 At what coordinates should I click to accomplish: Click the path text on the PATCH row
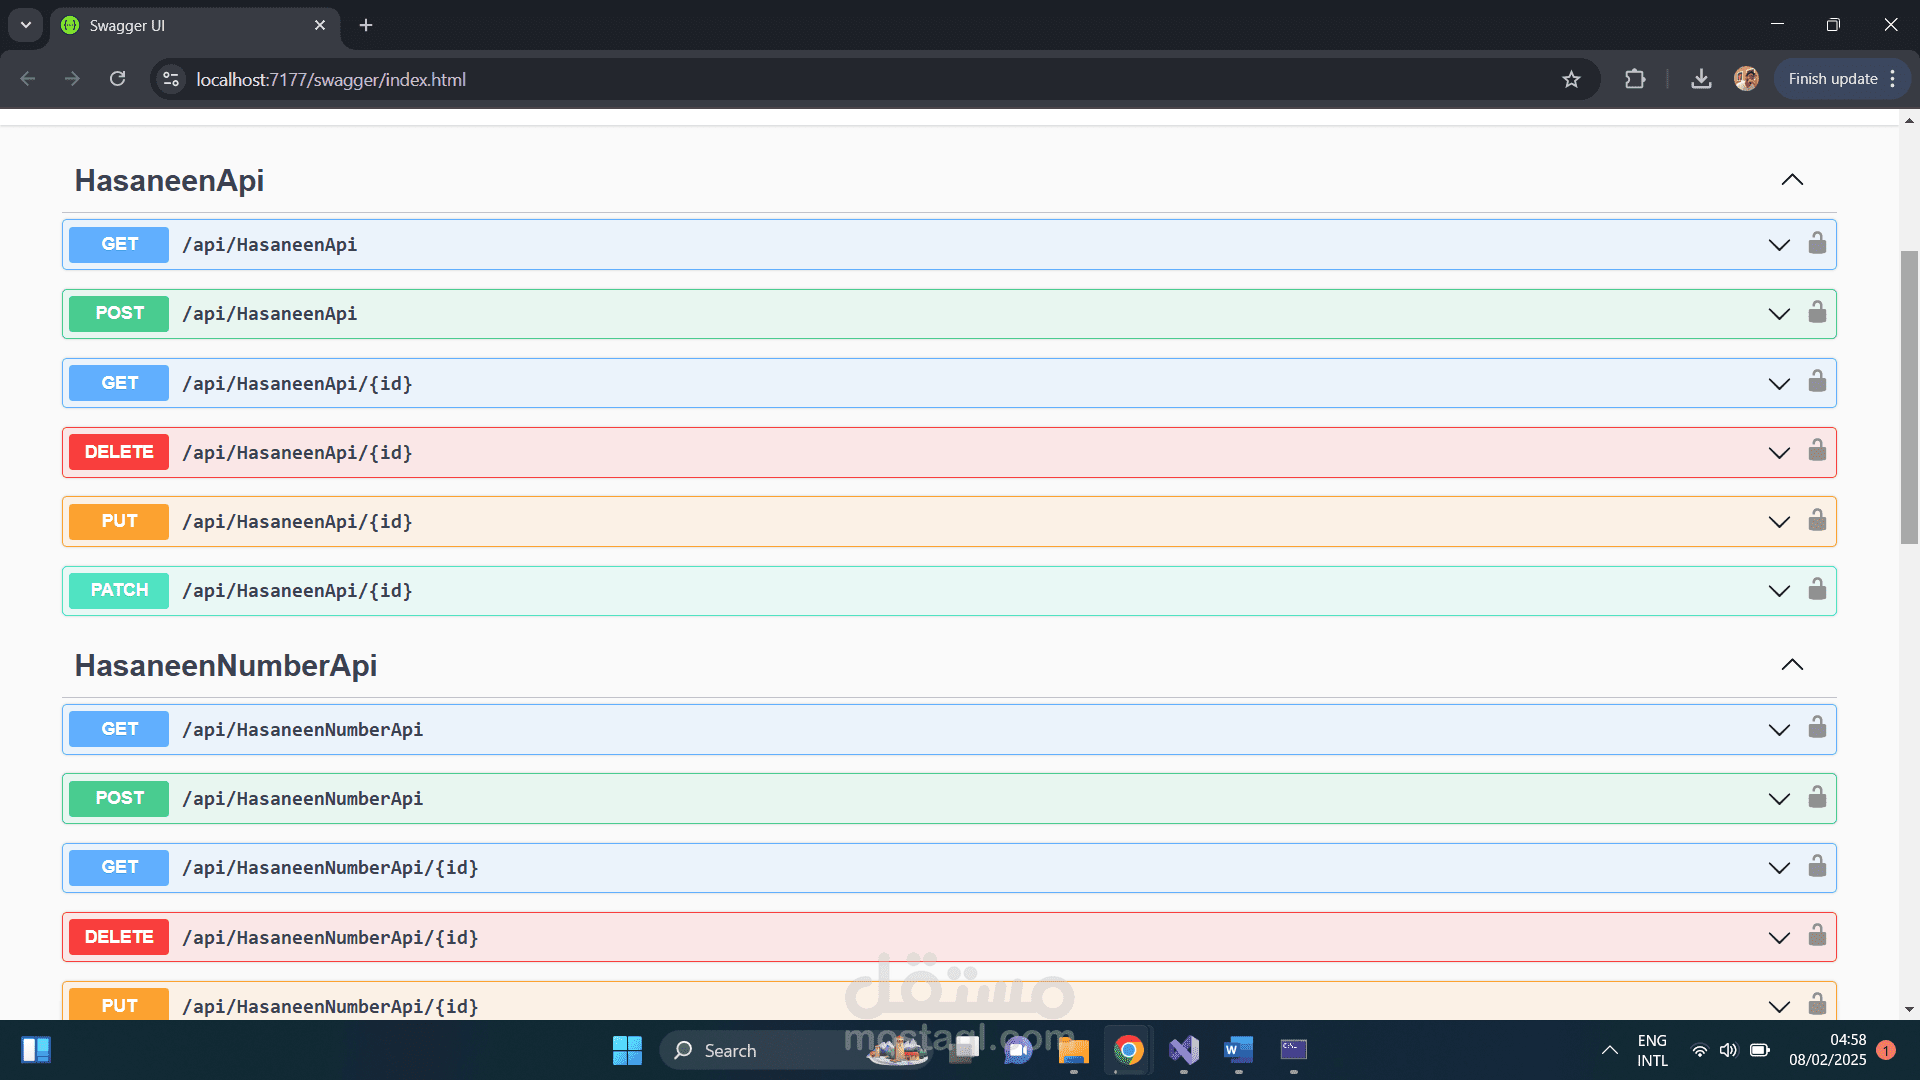point(297,591)
